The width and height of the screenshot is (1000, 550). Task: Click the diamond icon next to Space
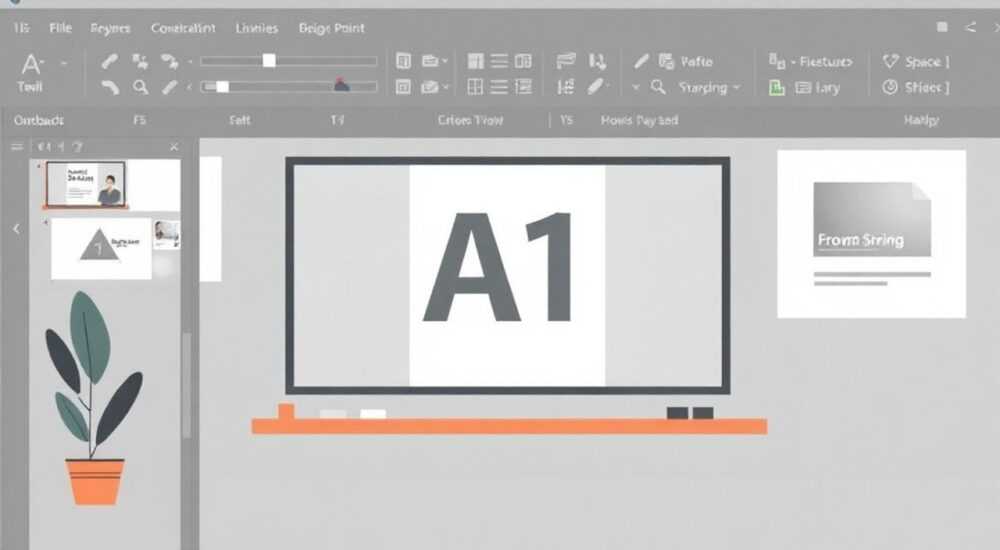click(x=890, y=61)
